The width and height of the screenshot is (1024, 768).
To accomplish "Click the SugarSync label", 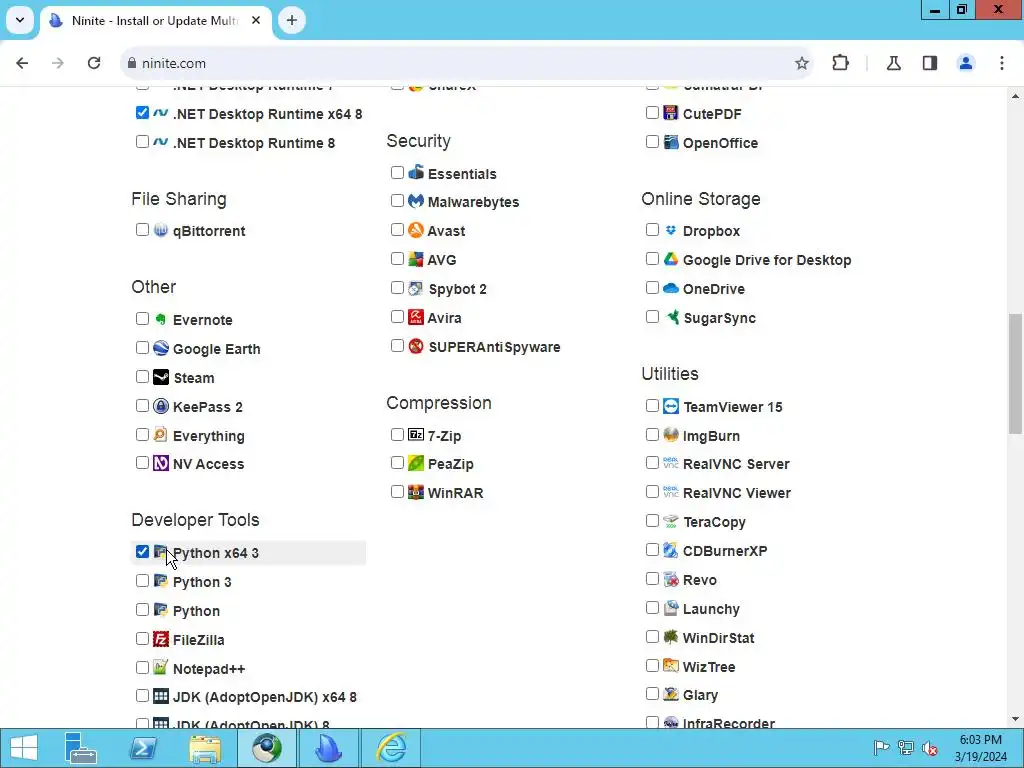I will tap(719, 318).
